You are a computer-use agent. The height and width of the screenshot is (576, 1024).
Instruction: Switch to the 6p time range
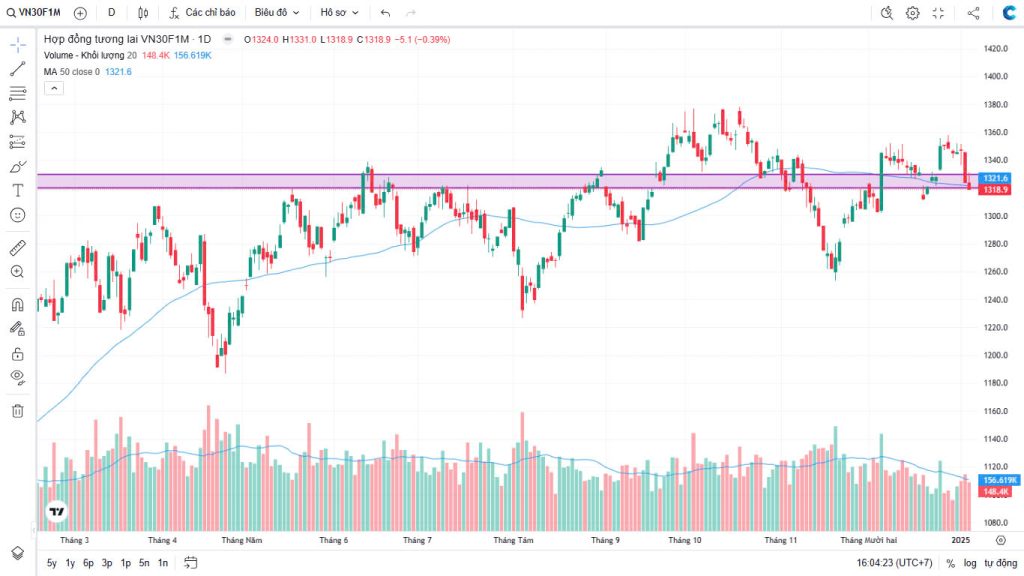pyautogui.click(x=88, y=563)
